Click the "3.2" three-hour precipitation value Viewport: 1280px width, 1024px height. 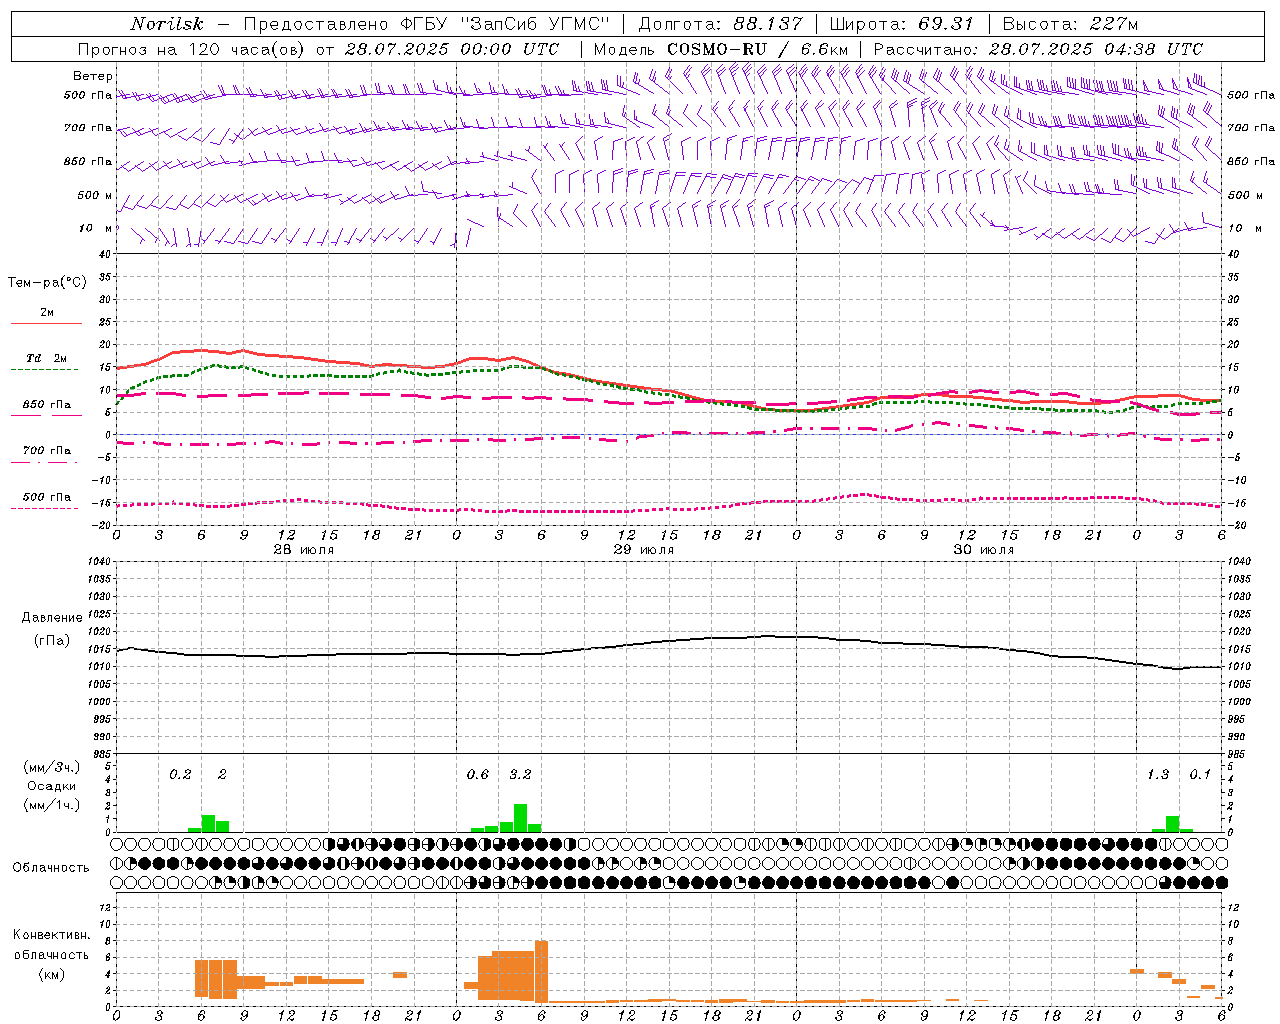coord(520,774)
